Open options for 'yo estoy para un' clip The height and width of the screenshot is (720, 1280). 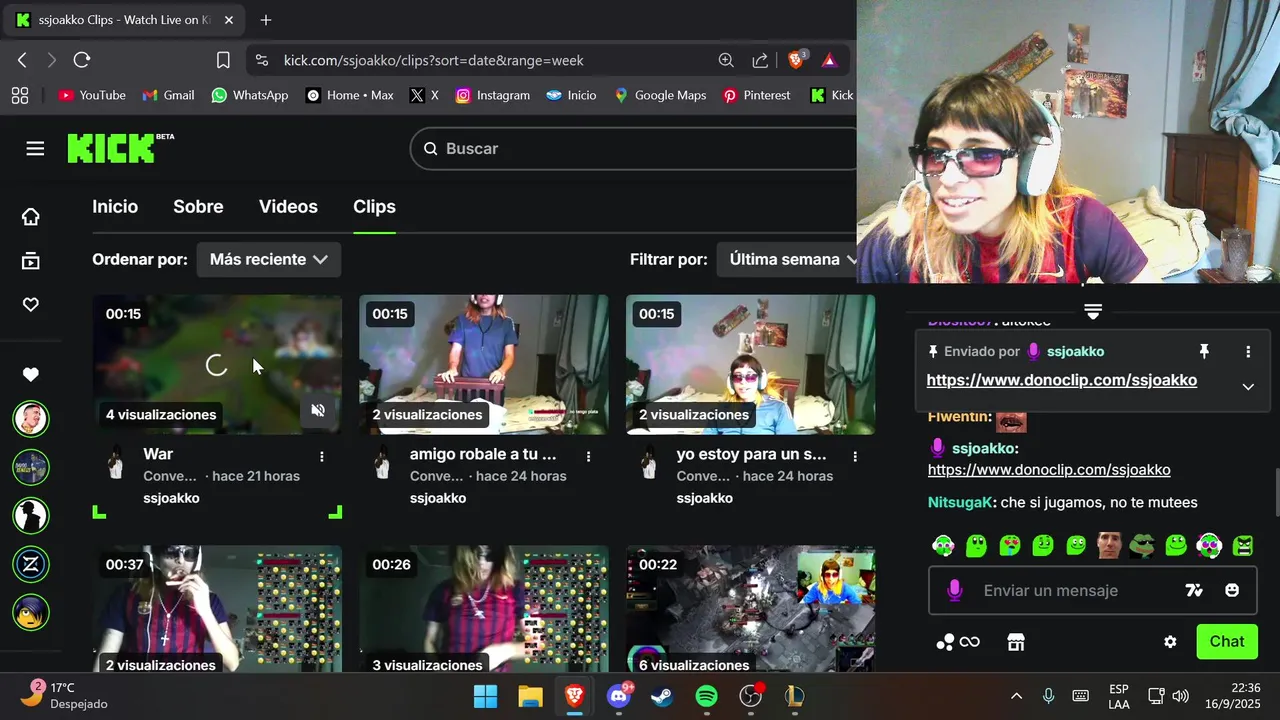click(x=855, y=456)
